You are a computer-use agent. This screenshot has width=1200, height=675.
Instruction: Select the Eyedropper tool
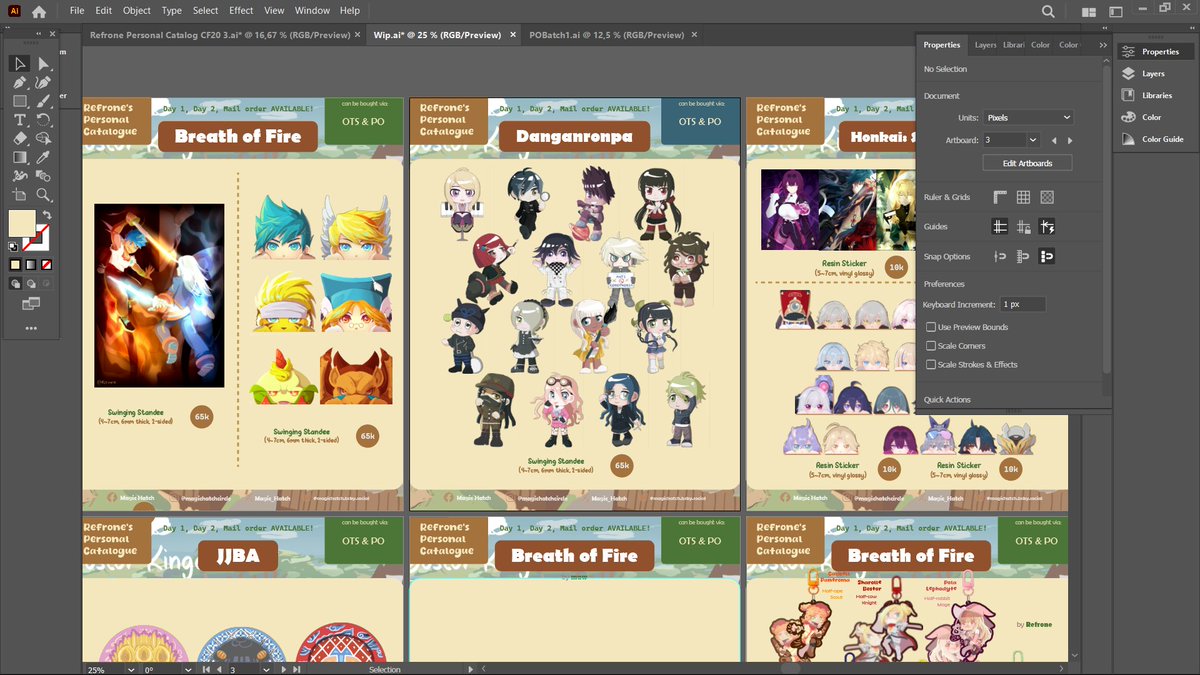[x=43, y=157]
